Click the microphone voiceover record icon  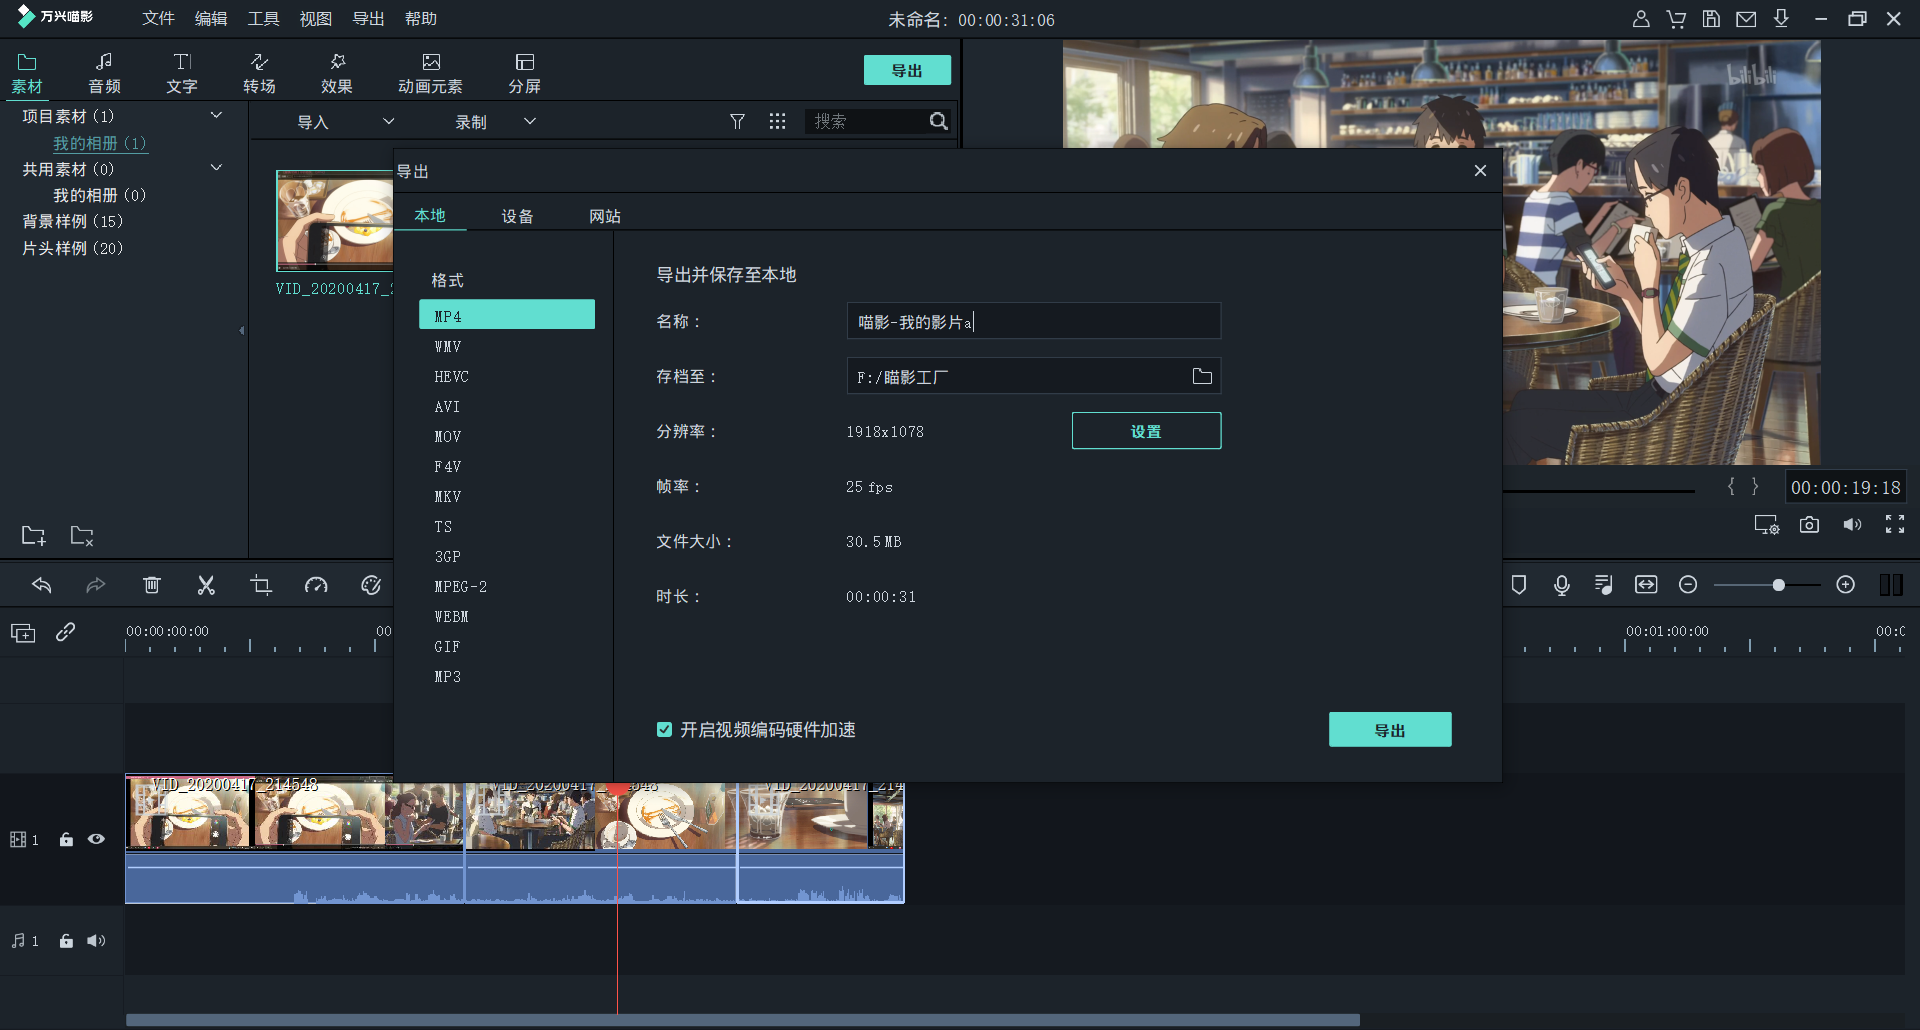pyautogui.click(x=1561, y=585)
